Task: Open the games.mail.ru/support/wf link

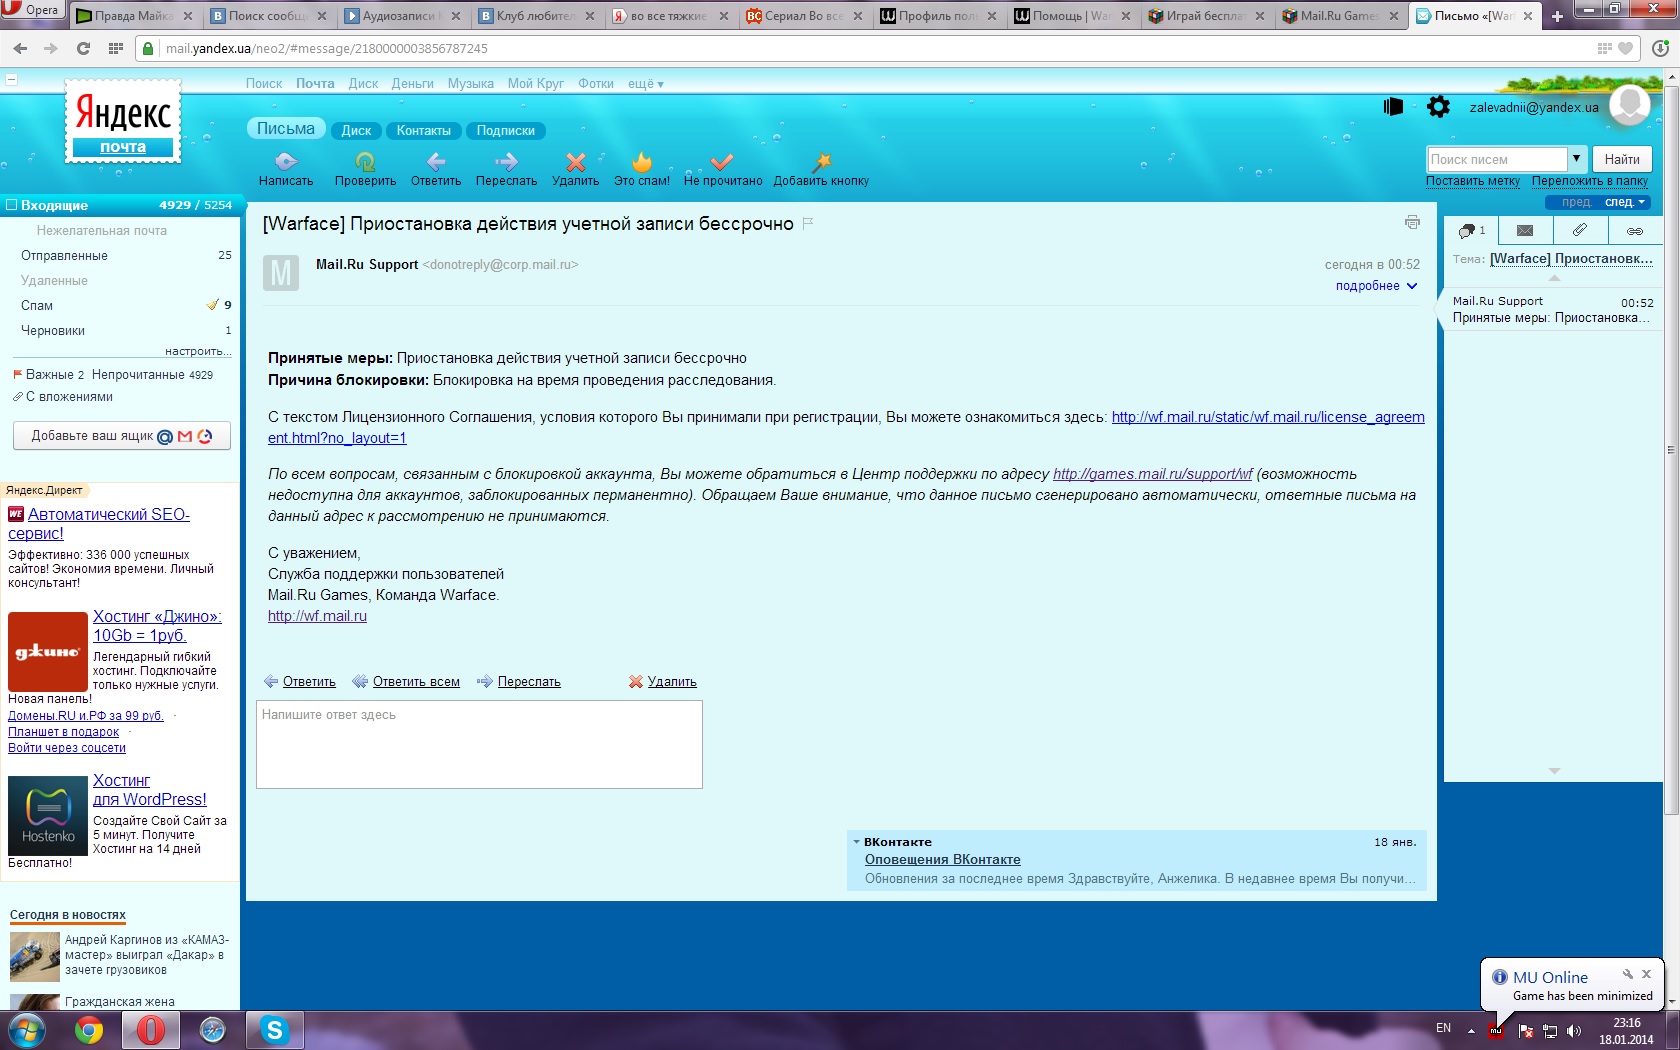Action: point(1152,474)
